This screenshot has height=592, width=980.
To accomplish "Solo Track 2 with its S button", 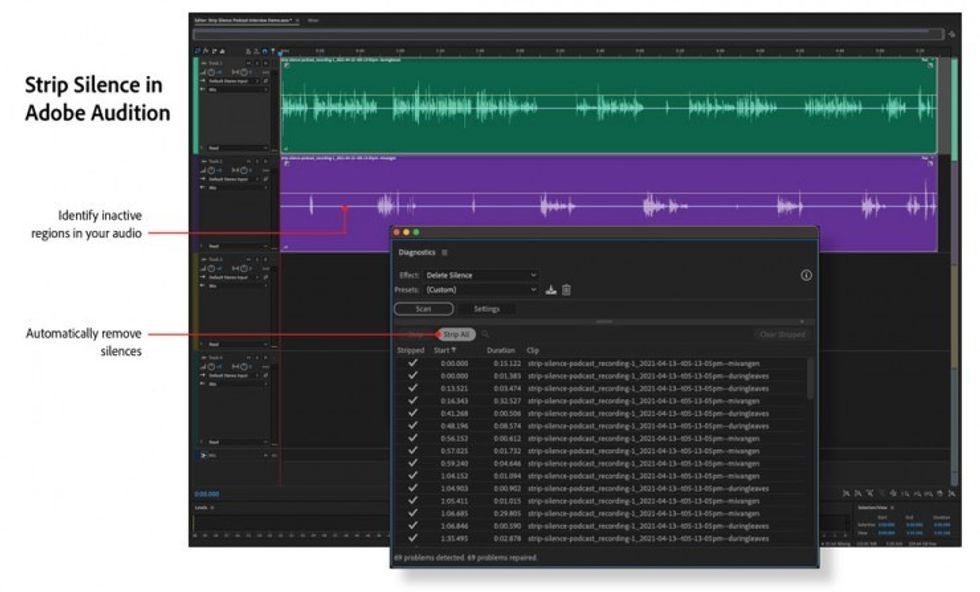I will click(258, 161).
